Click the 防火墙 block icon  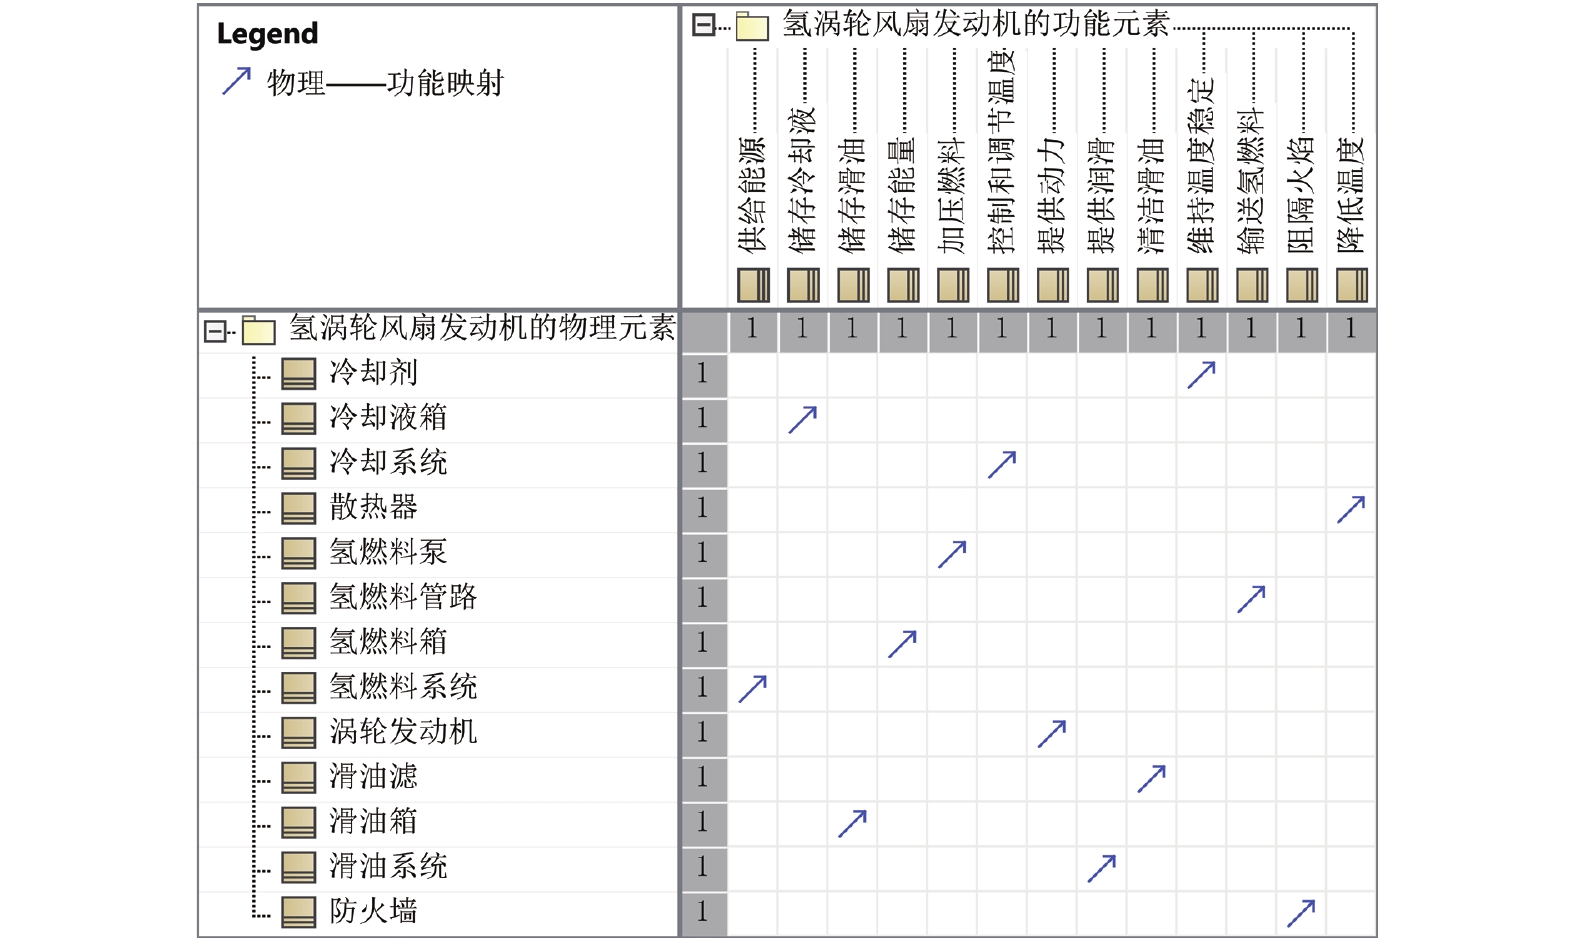(298, 912)
